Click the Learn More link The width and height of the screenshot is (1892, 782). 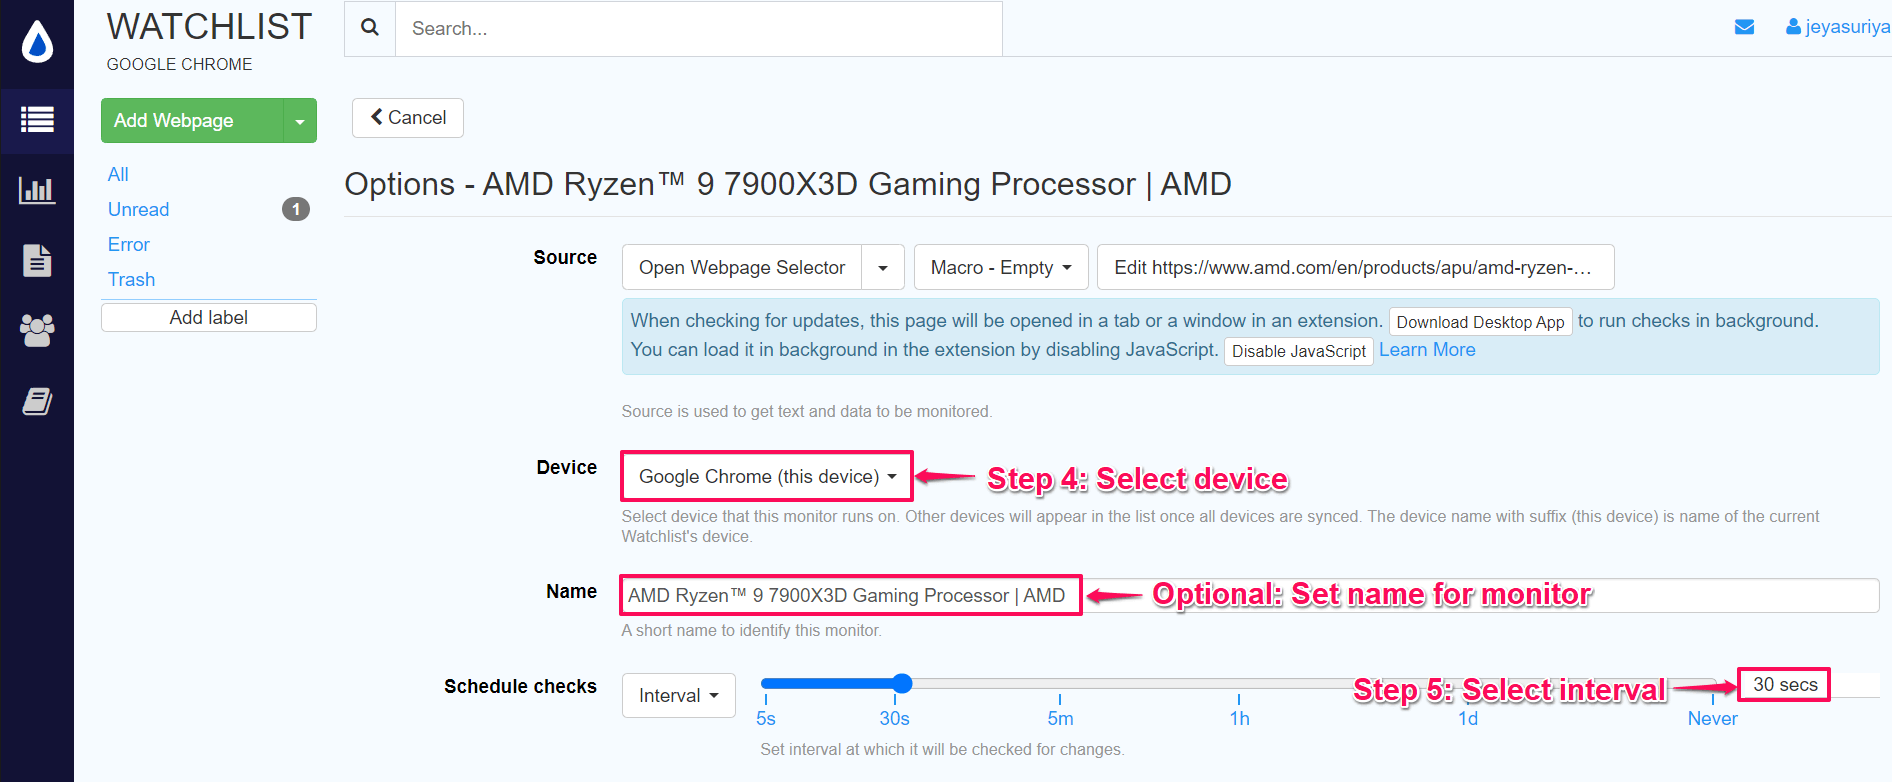pyautogui.click(x=1427, y=349)
